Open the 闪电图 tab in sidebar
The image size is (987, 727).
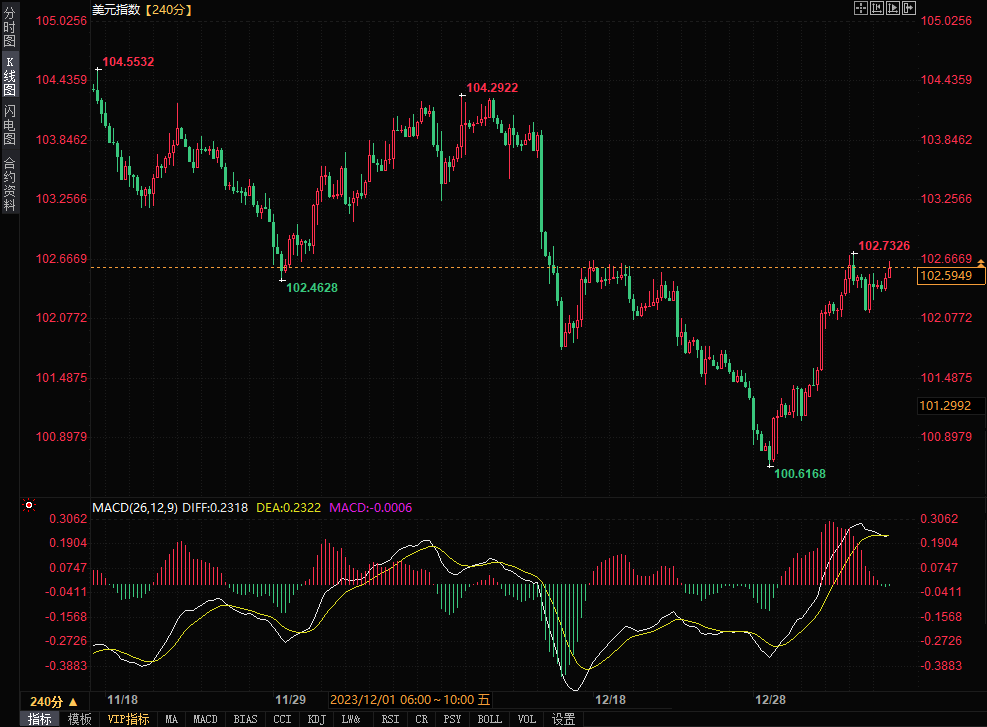9,124
